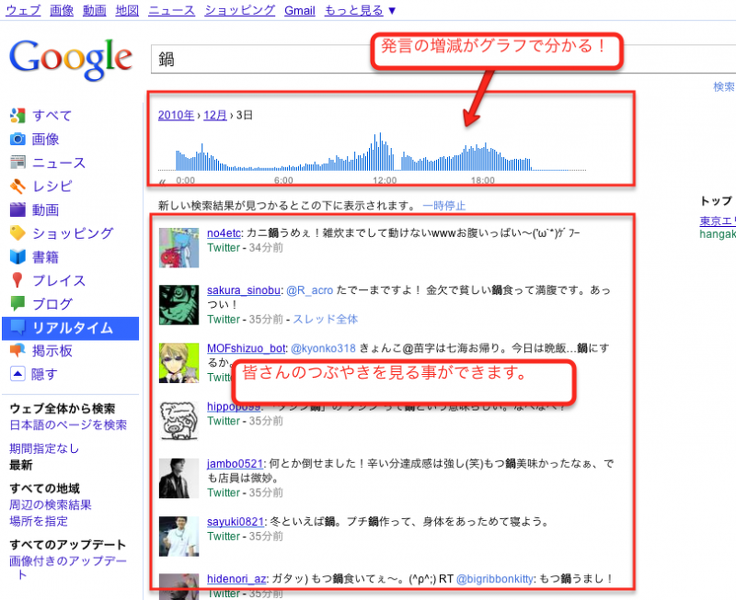This screenshot has height=600, width=736.
Task: Click the 掲示板 discussion icon
Action: (x=17, y=351)
